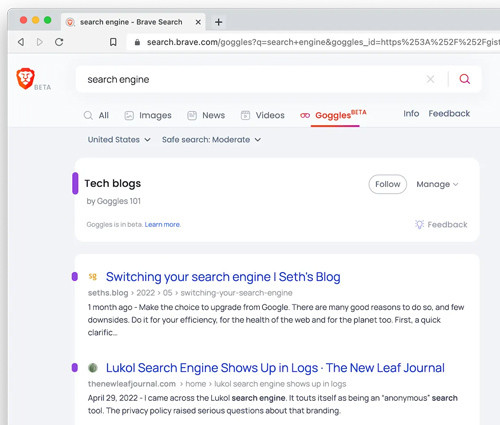500x425 pixels.
Task: Click the 'Tech blogs' goggle title
Action: tap(113, 183)
